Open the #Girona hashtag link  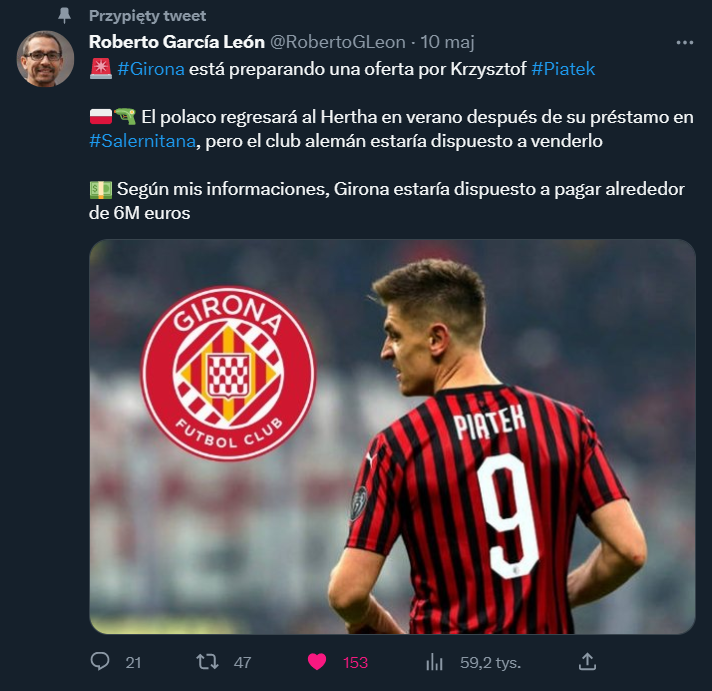click(151, 69)
